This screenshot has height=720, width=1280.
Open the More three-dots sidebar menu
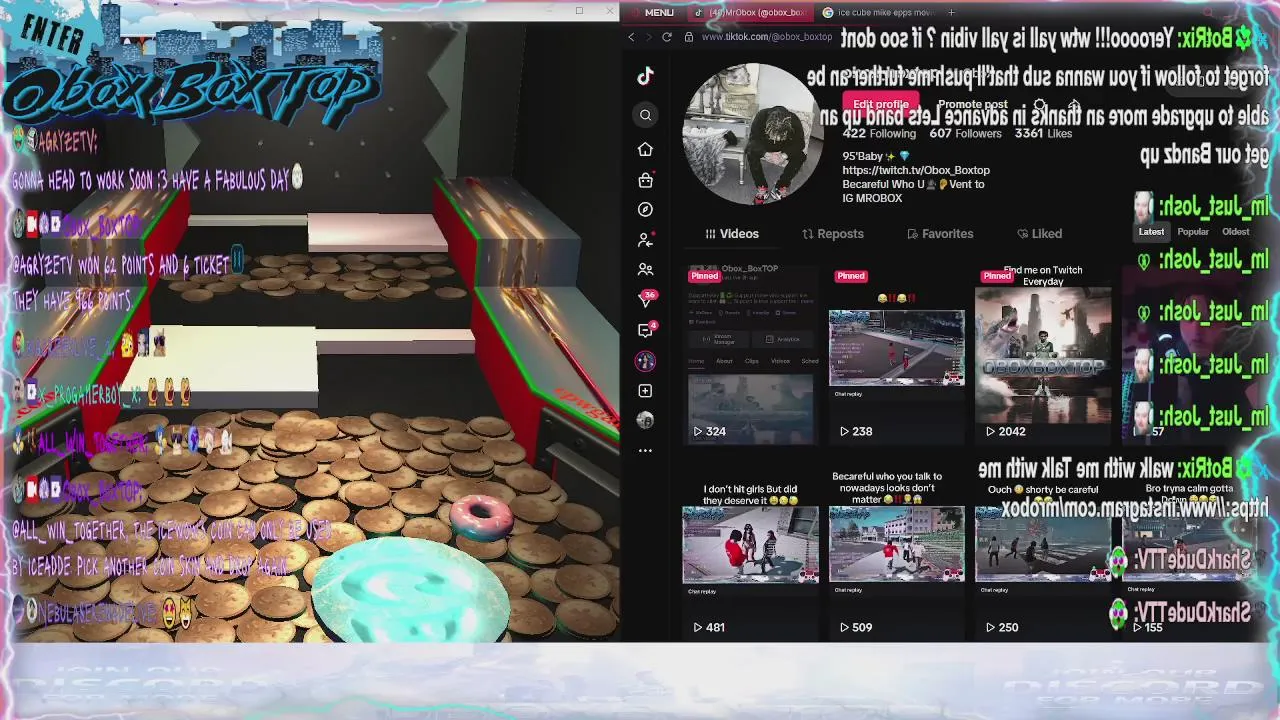coord(645,451)
